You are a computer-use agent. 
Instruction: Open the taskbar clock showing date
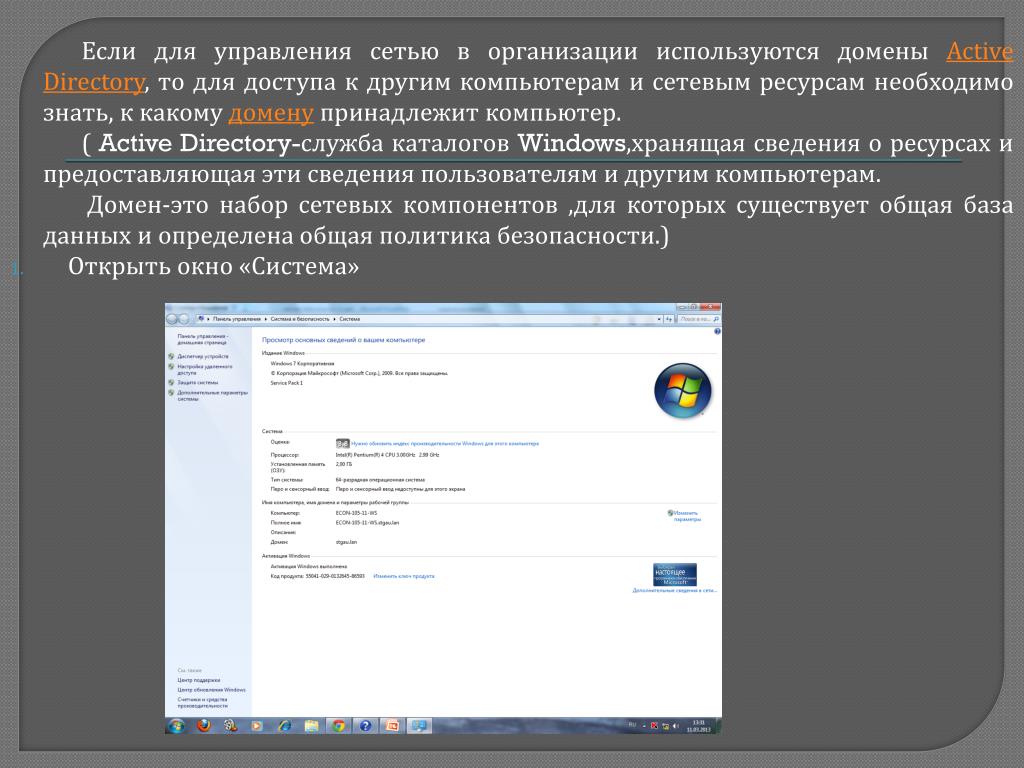(698, 726)
